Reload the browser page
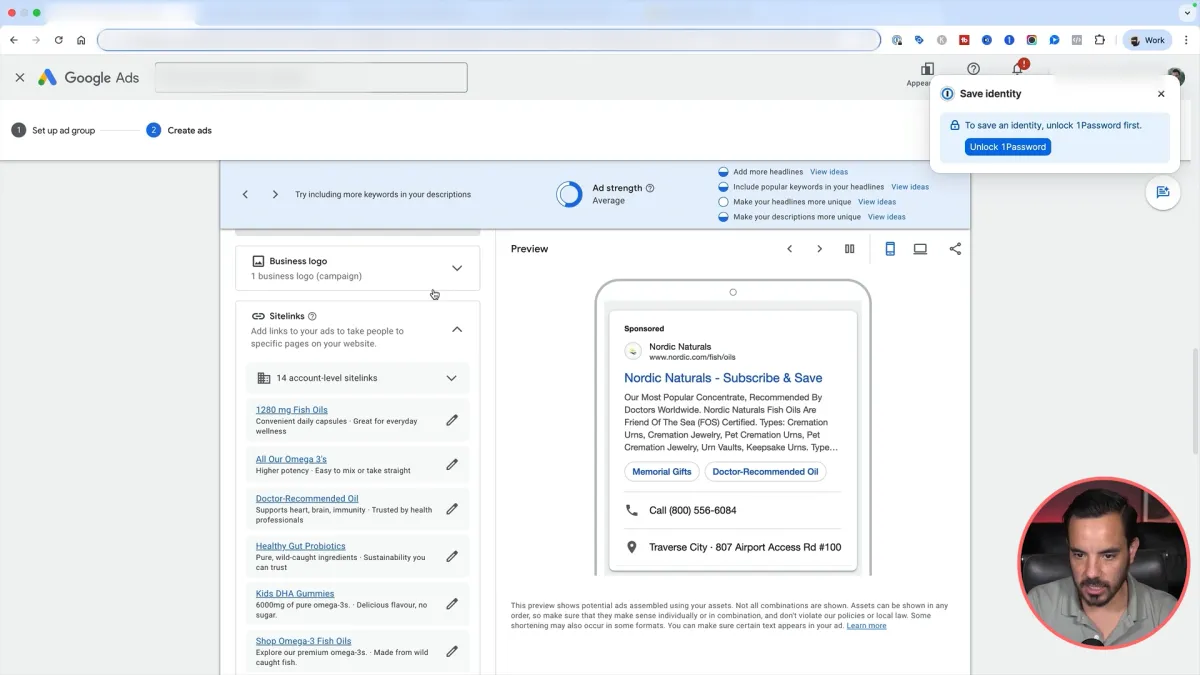Image resolution: width=1200 pixels, height=675 pixels. coord(58,40)
